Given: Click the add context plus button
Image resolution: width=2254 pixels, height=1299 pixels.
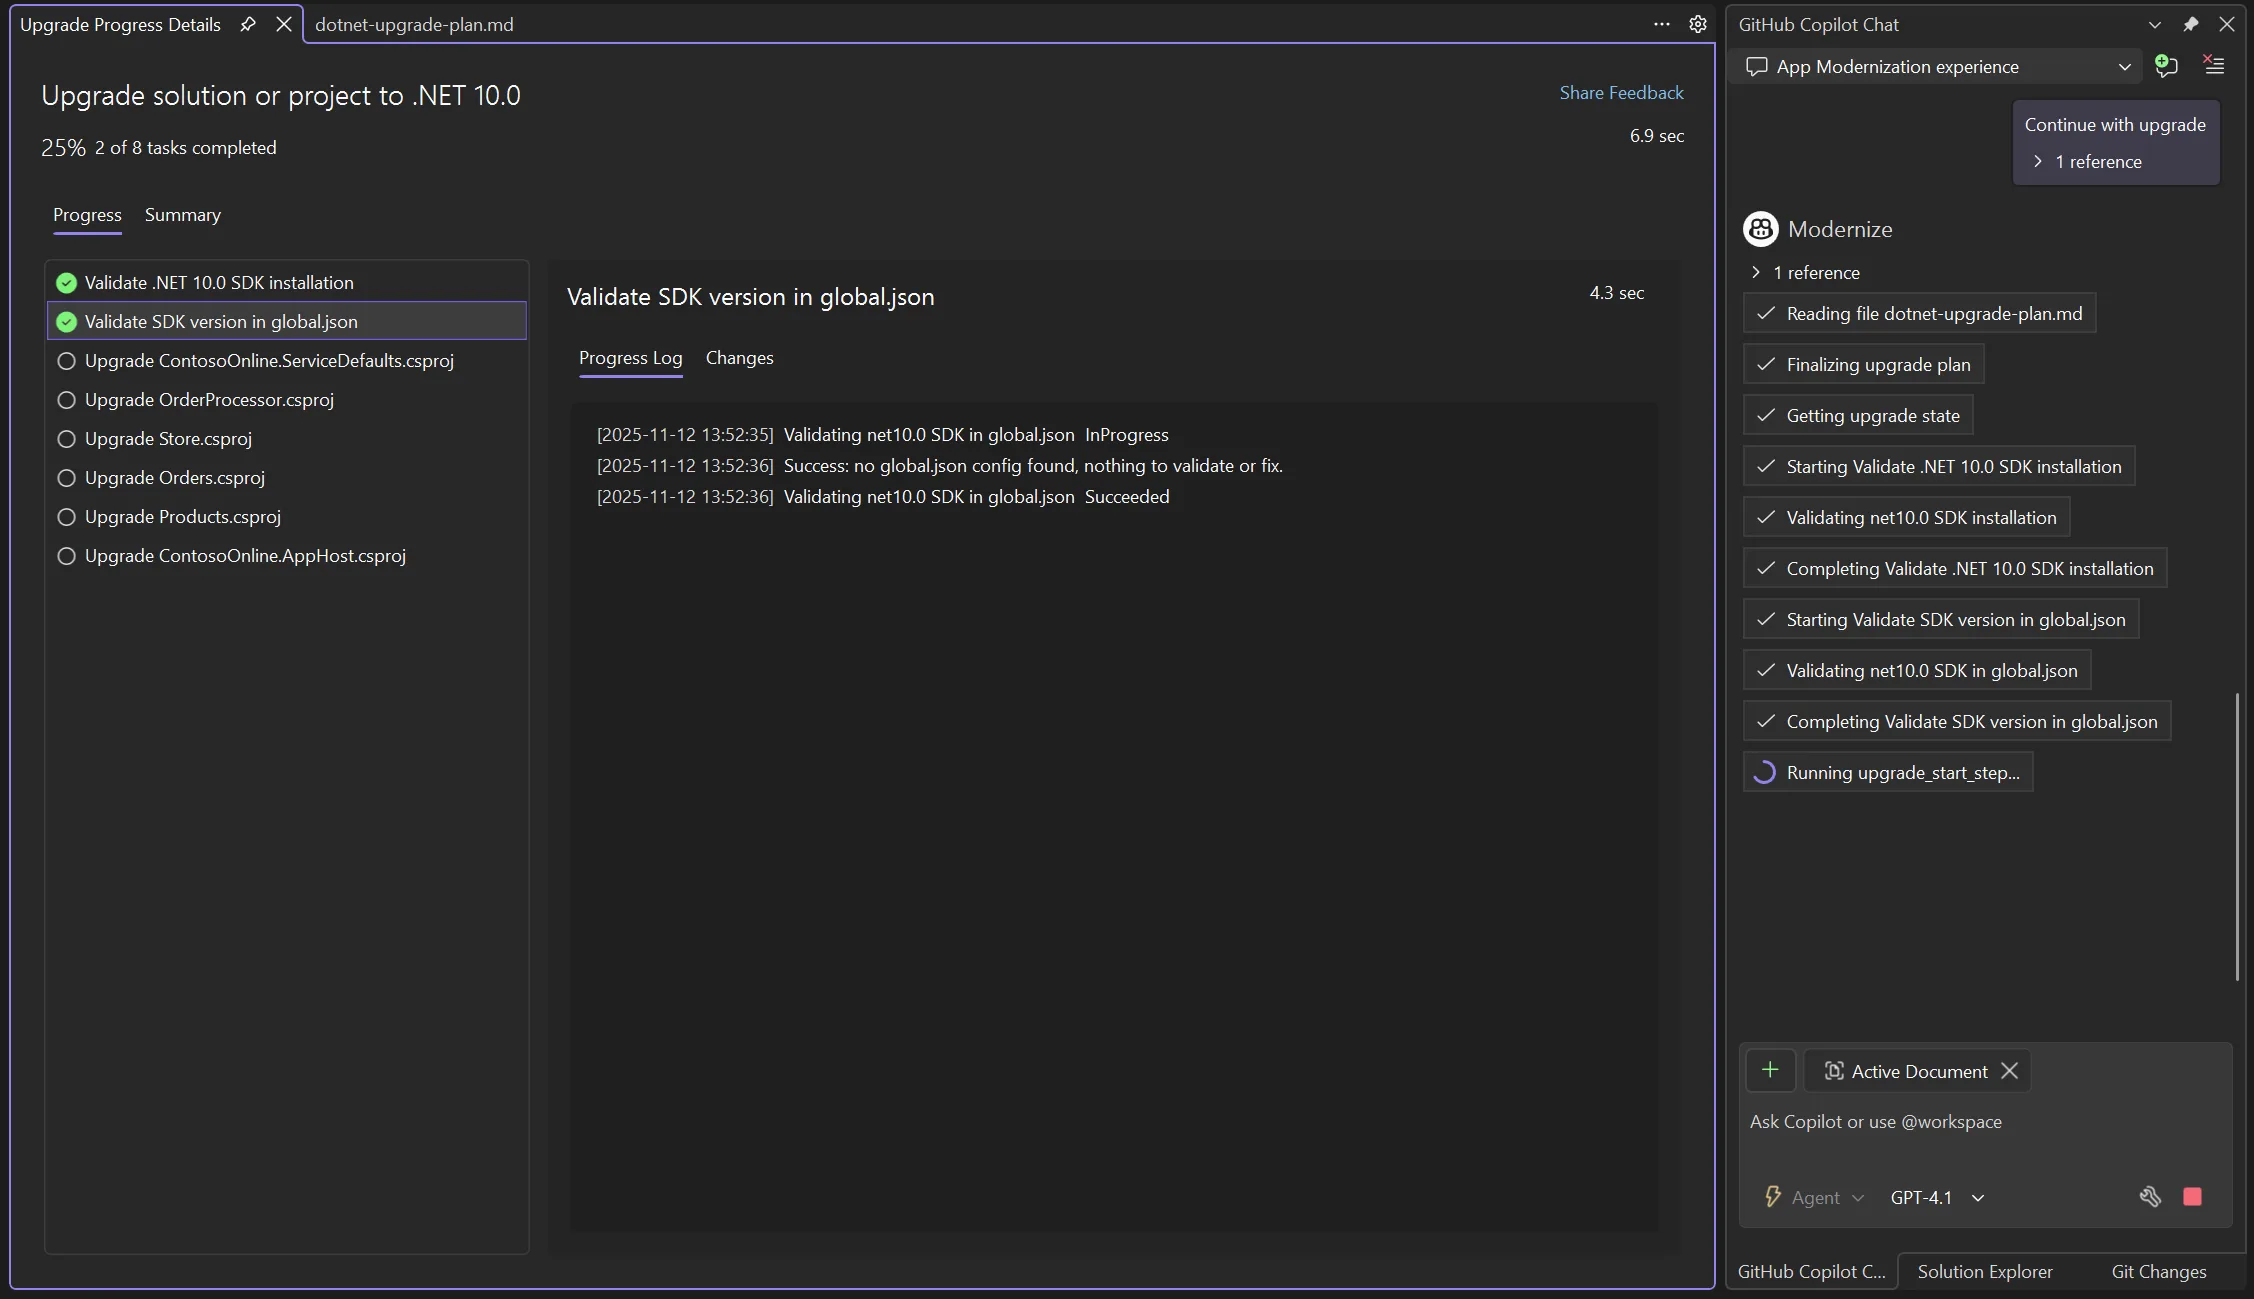Looking at the screenshot, I should [x=1770, y=1070].
